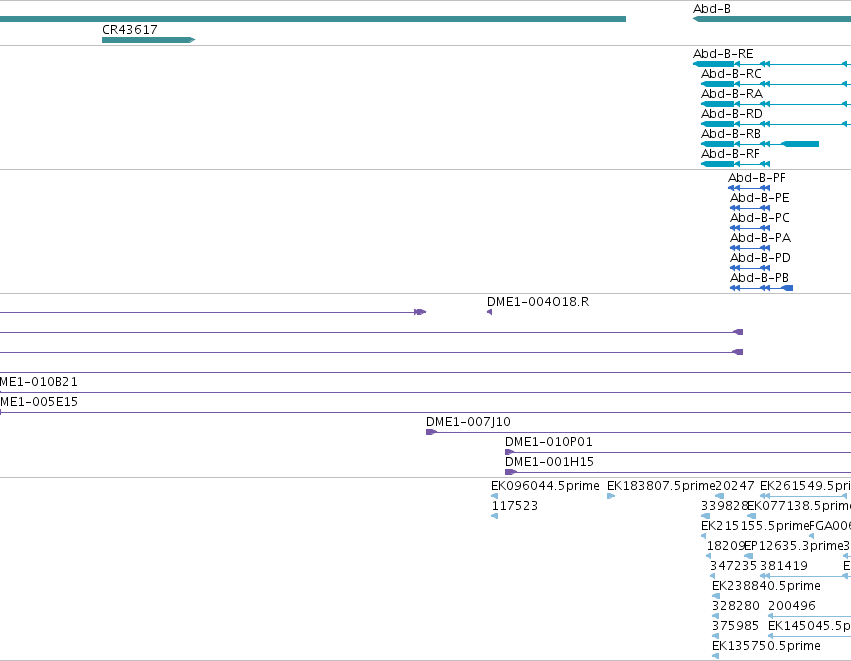Select the DME1-010P01 clone label
The width and height of the screenshot is (851, 661).
[549, 442]
